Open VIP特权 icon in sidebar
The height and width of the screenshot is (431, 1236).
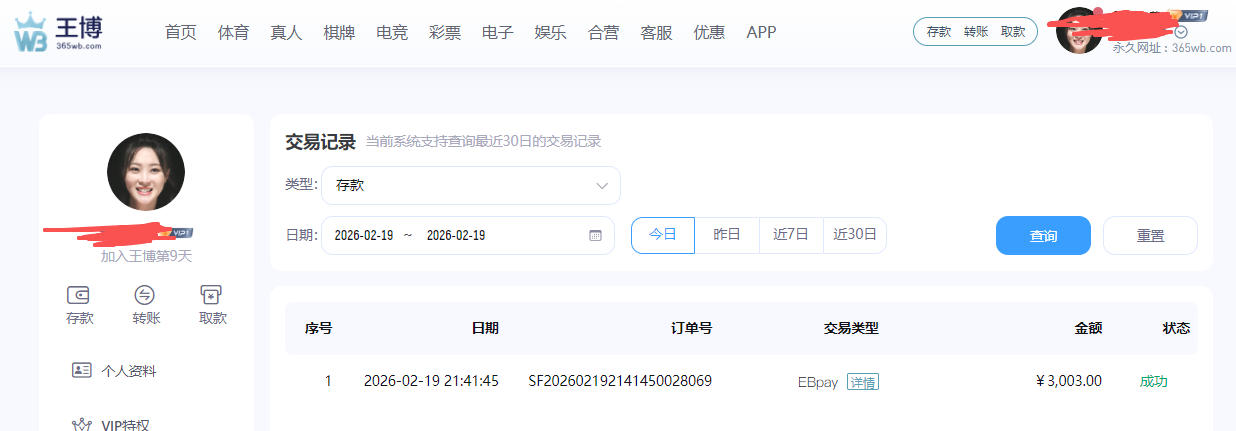click(x=82, y=424)
